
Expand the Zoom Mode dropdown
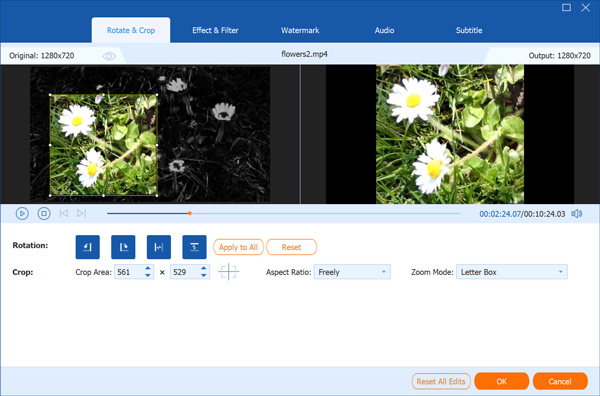pos(512,272)
